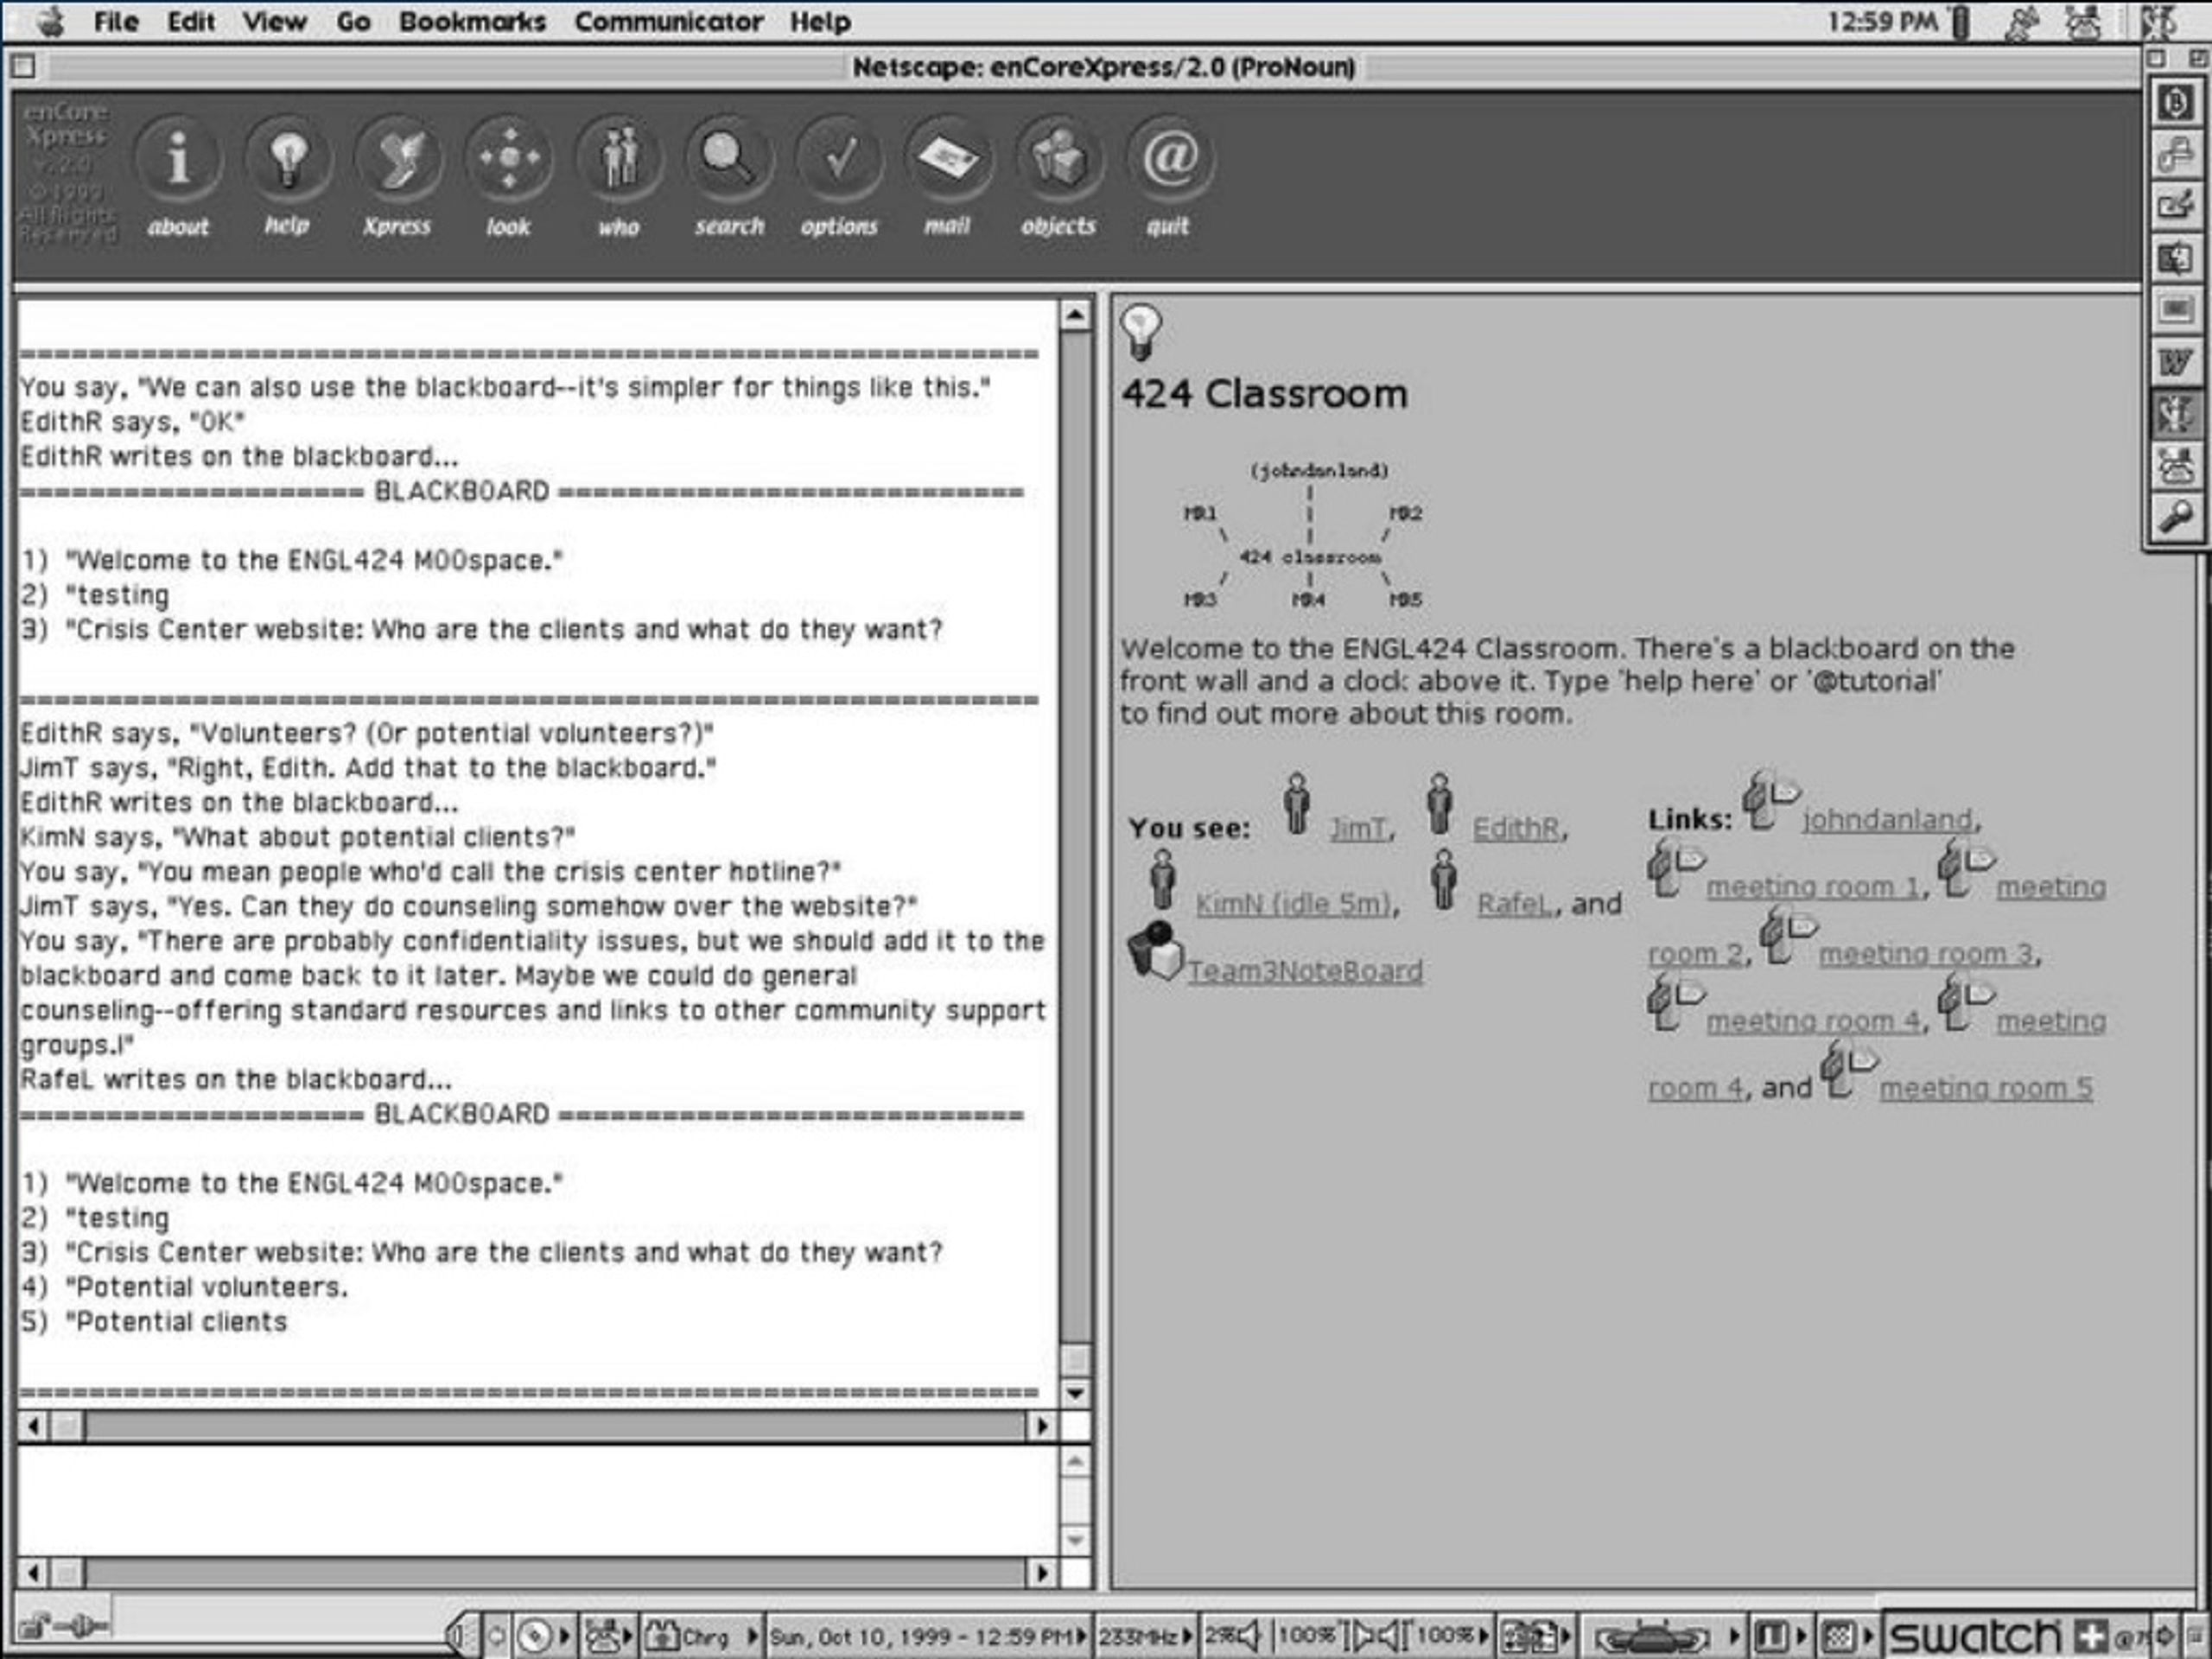Open the enCore about info icon

click(178, 158)
